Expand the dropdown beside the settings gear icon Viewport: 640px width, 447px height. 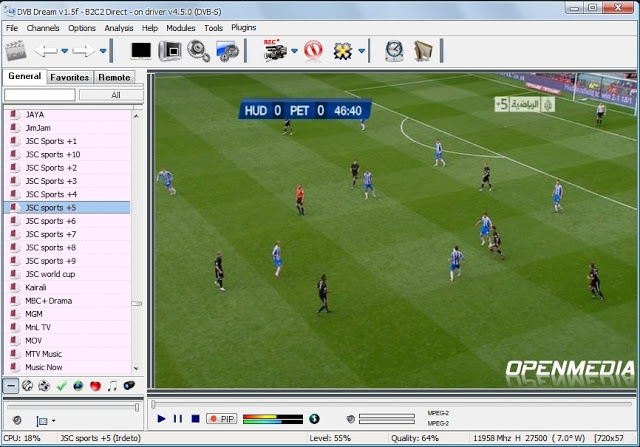(x=362, y=51)
